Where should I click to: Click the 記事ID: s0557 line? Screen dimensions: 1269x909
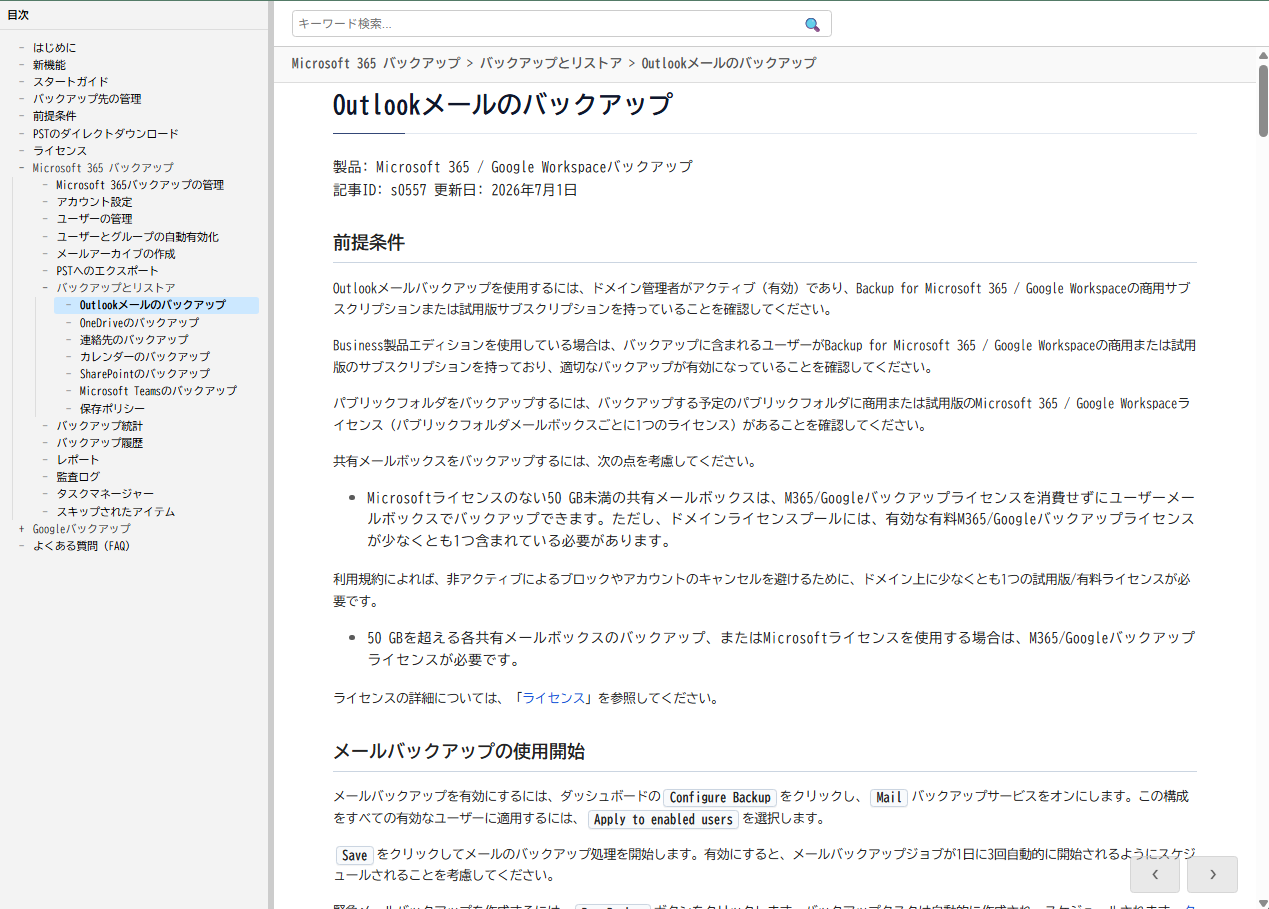pos(455,190)
